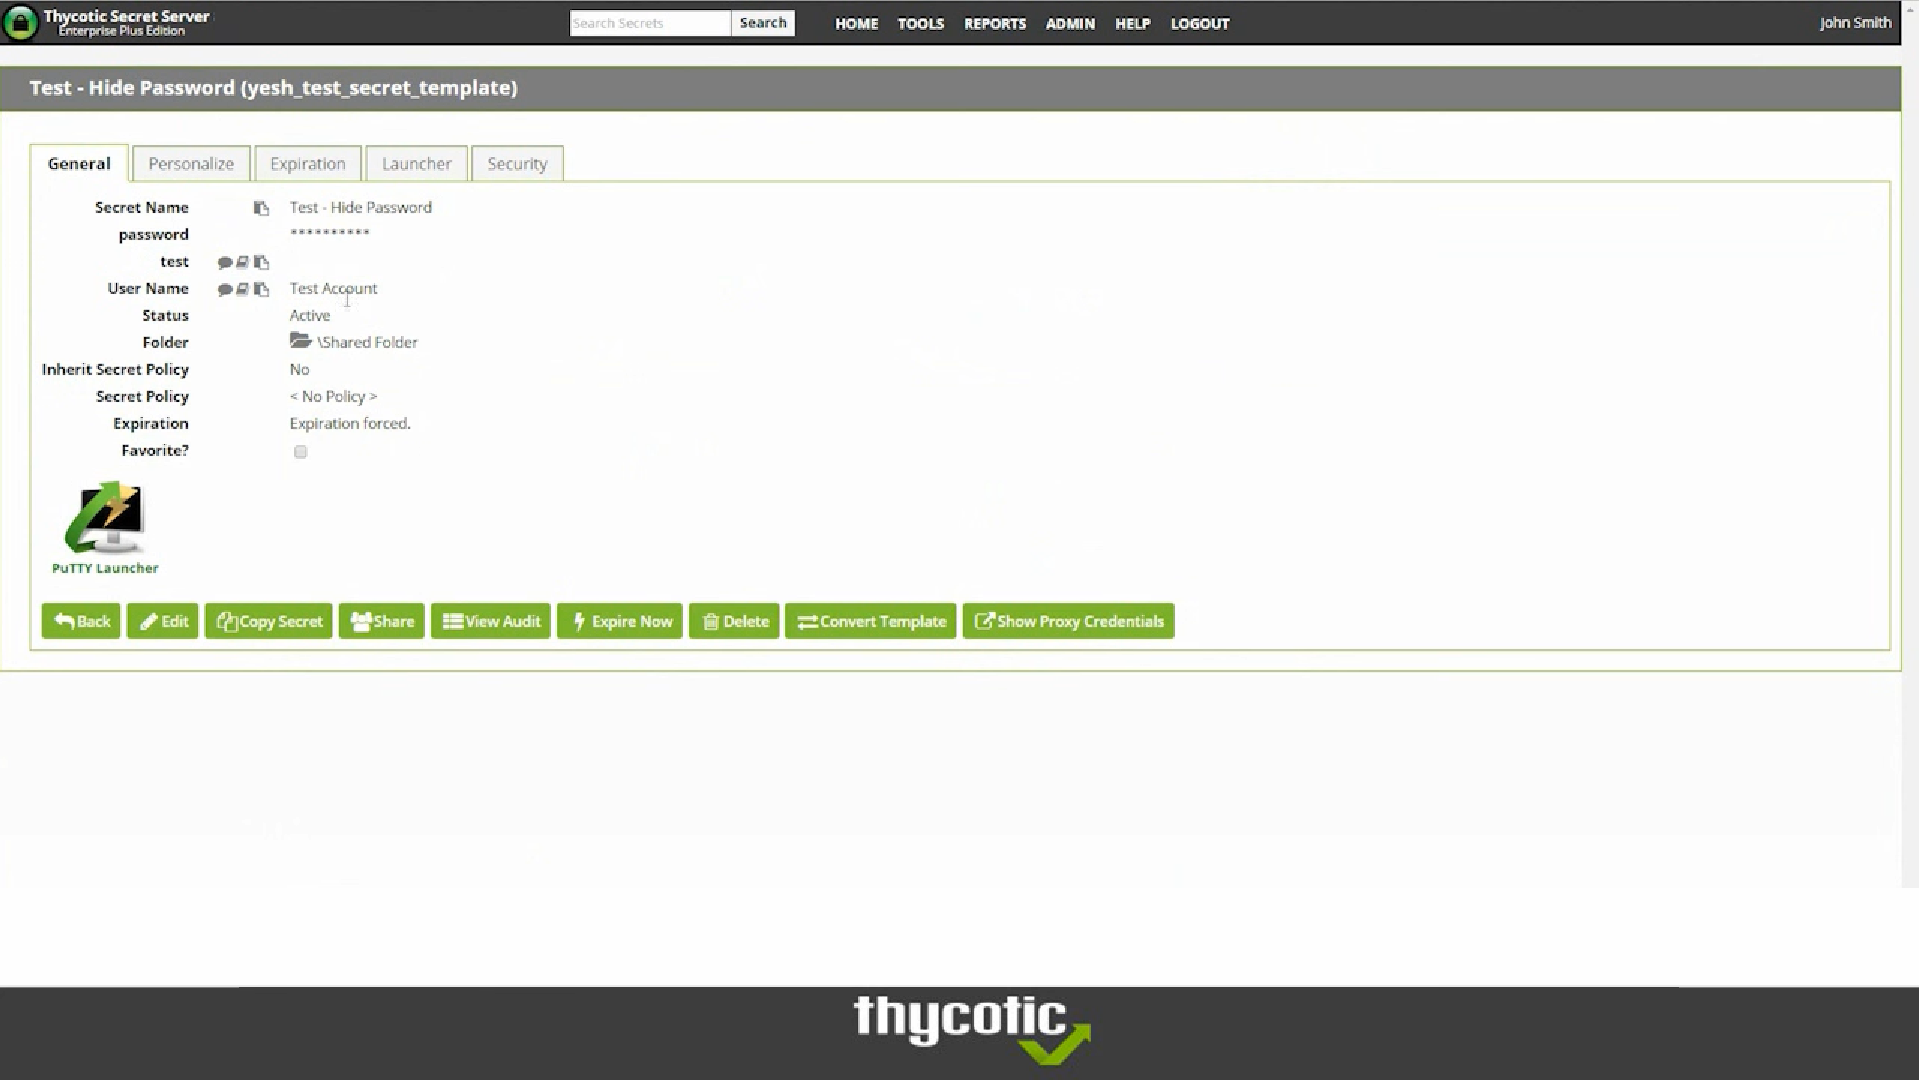Check the Favorite? checkbox

tap(300, 452)
